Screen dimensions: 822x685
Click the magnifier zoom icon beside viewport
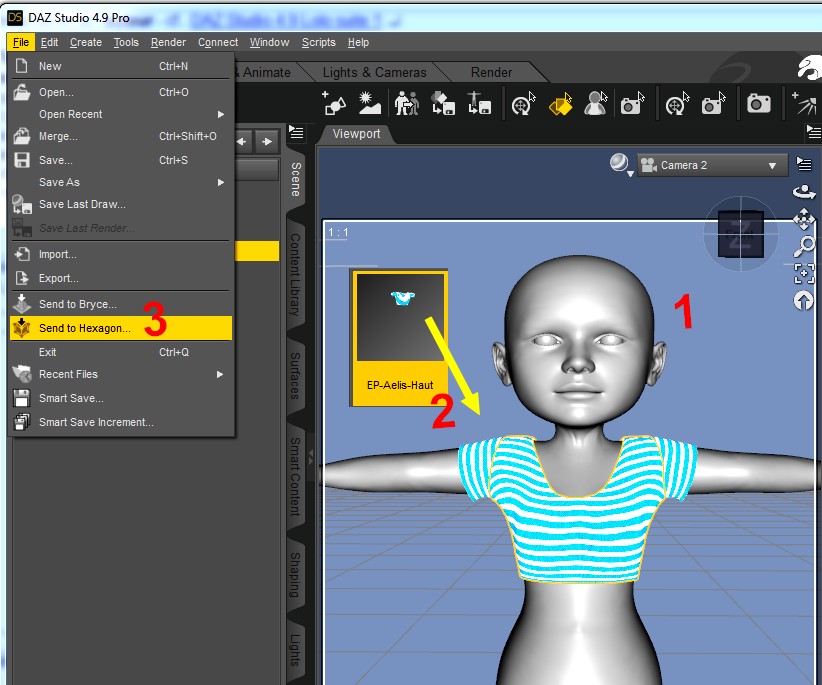click(x=804, y=246)
